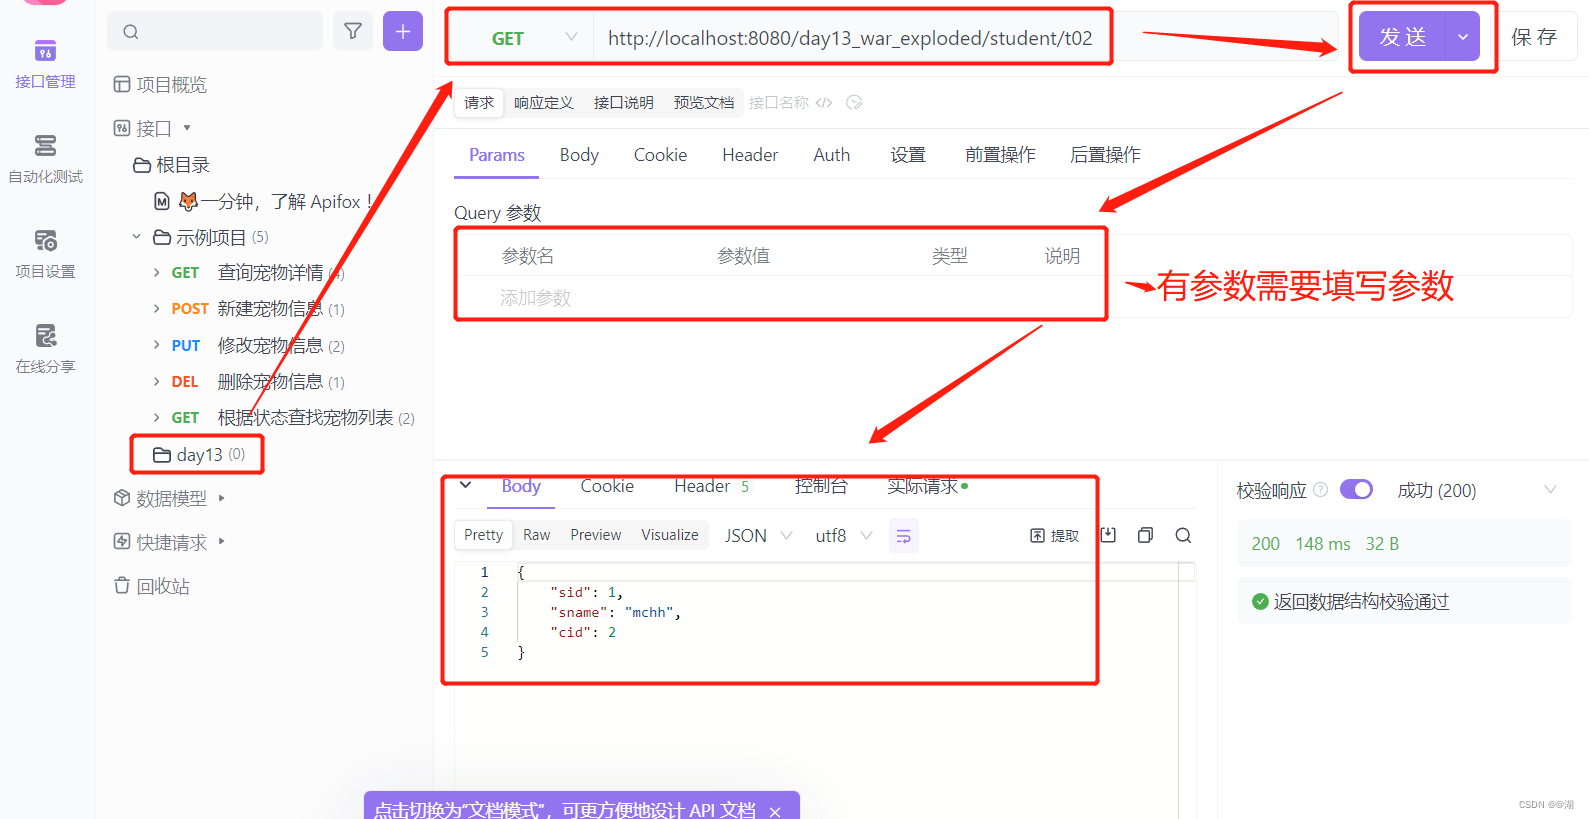Select 响应定义 tab
This screenshot has width=1589, height=819.
coord(544,103)
